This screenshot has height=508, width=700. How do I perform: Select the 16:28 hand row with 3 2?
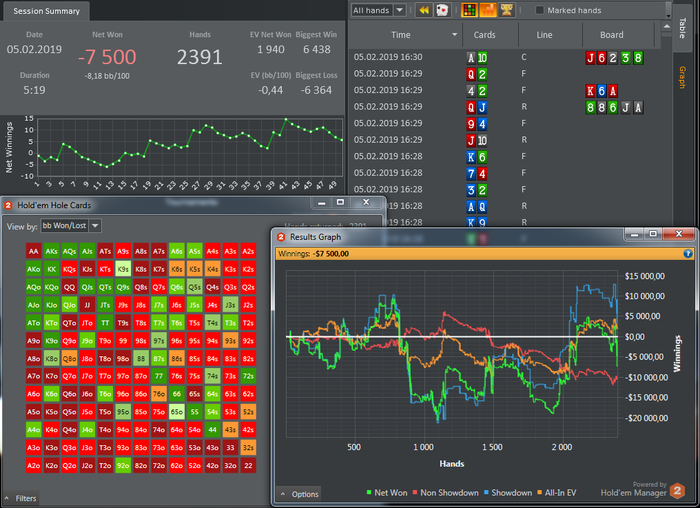[504, 189]
